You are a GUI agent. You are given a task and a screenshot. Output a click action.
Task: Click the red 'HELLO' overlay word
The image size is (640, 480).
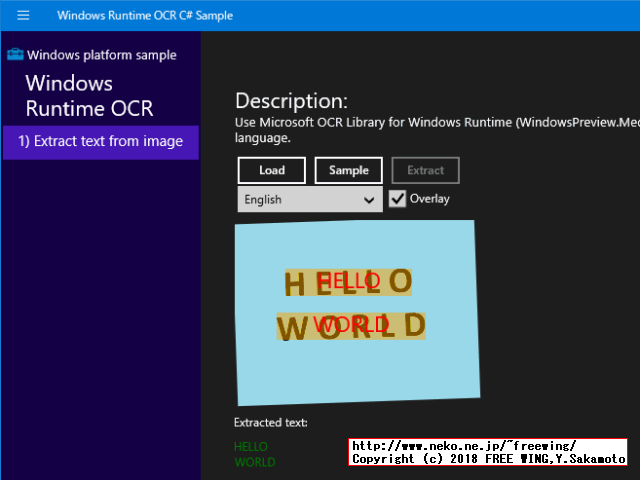[350, 281]
